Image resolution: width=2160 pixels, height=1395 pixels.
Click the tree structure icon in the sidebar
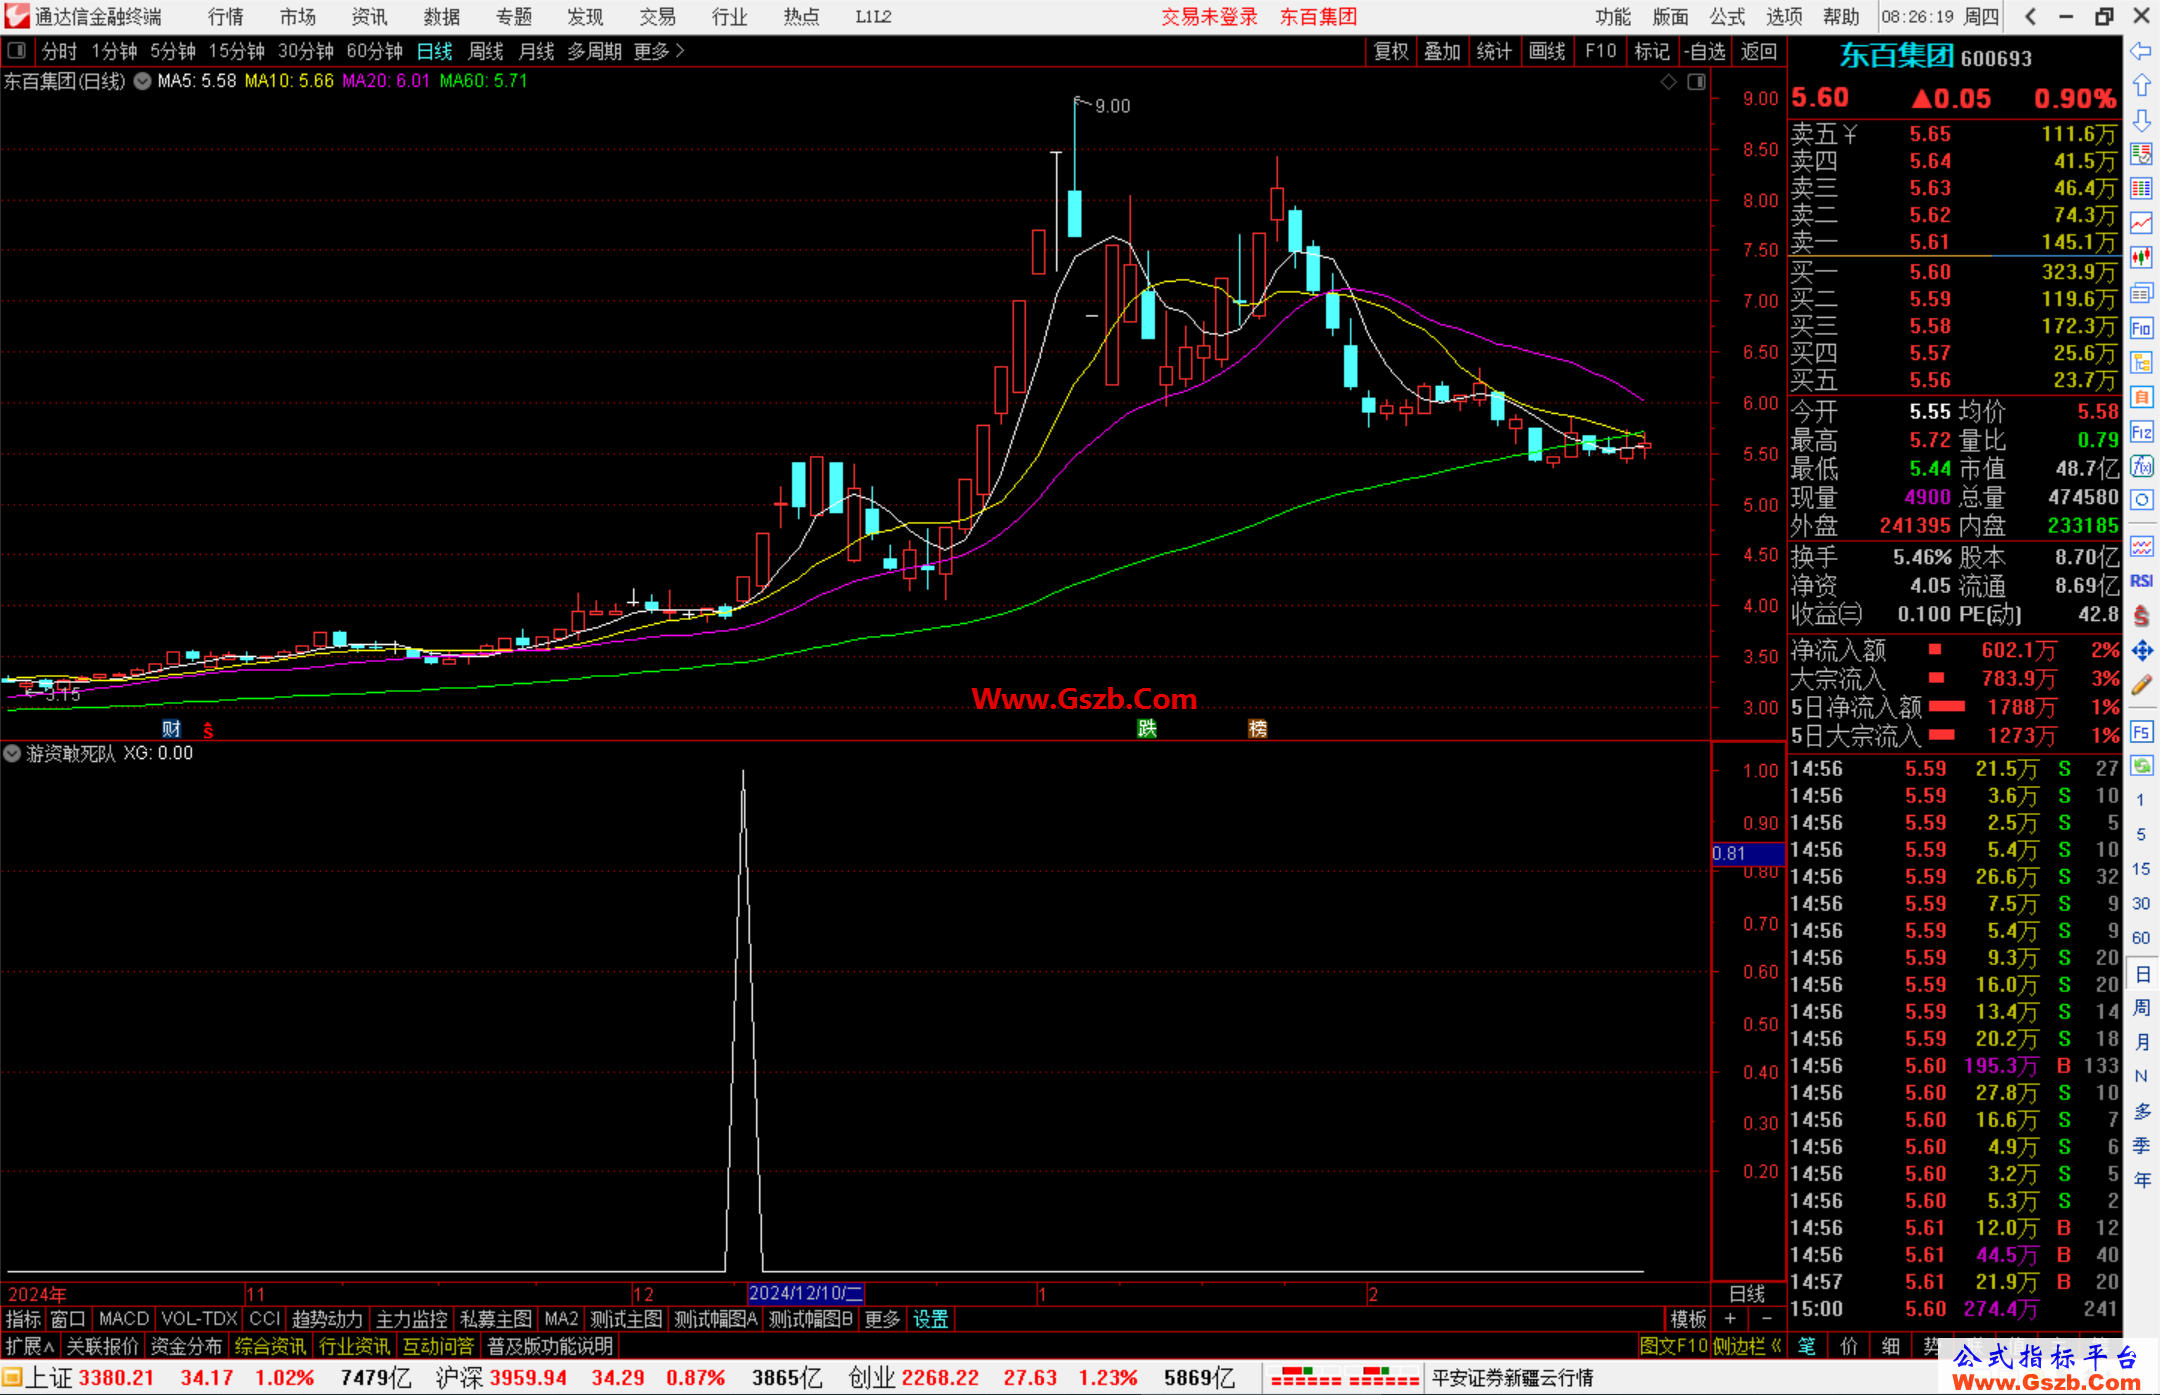pos(2141,362)
